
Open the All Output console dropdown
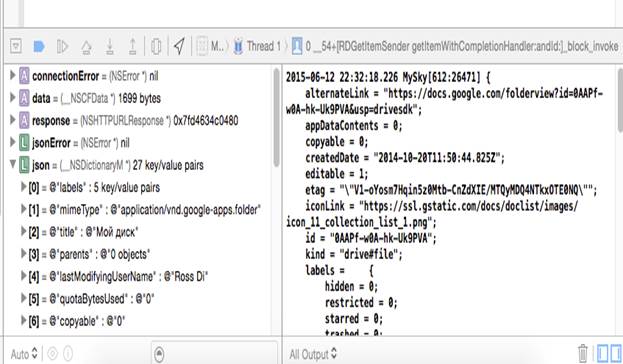313,354
